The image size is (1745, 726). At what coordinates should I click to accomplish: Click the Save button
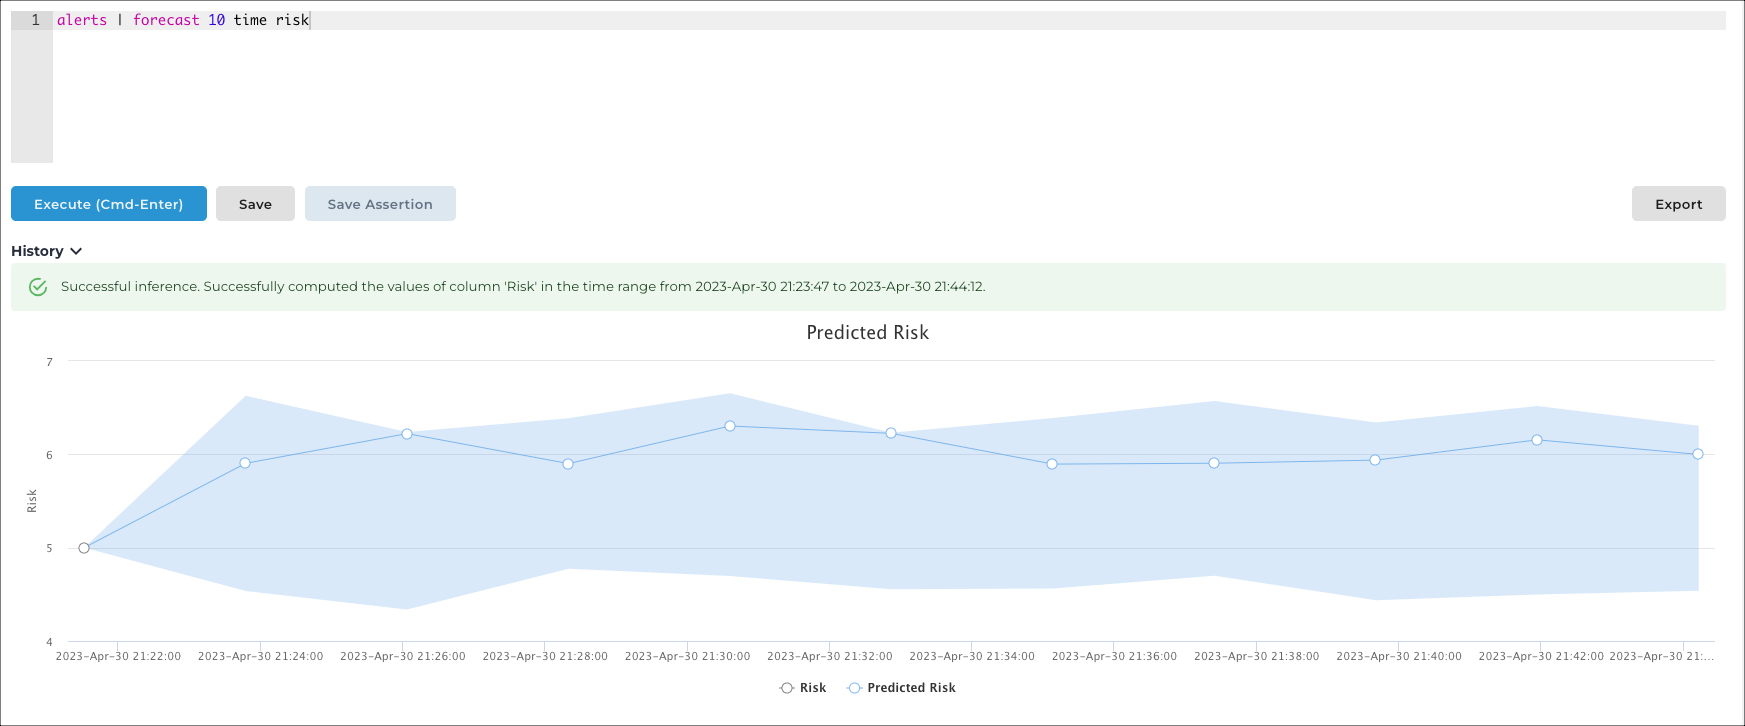[255, 204]
